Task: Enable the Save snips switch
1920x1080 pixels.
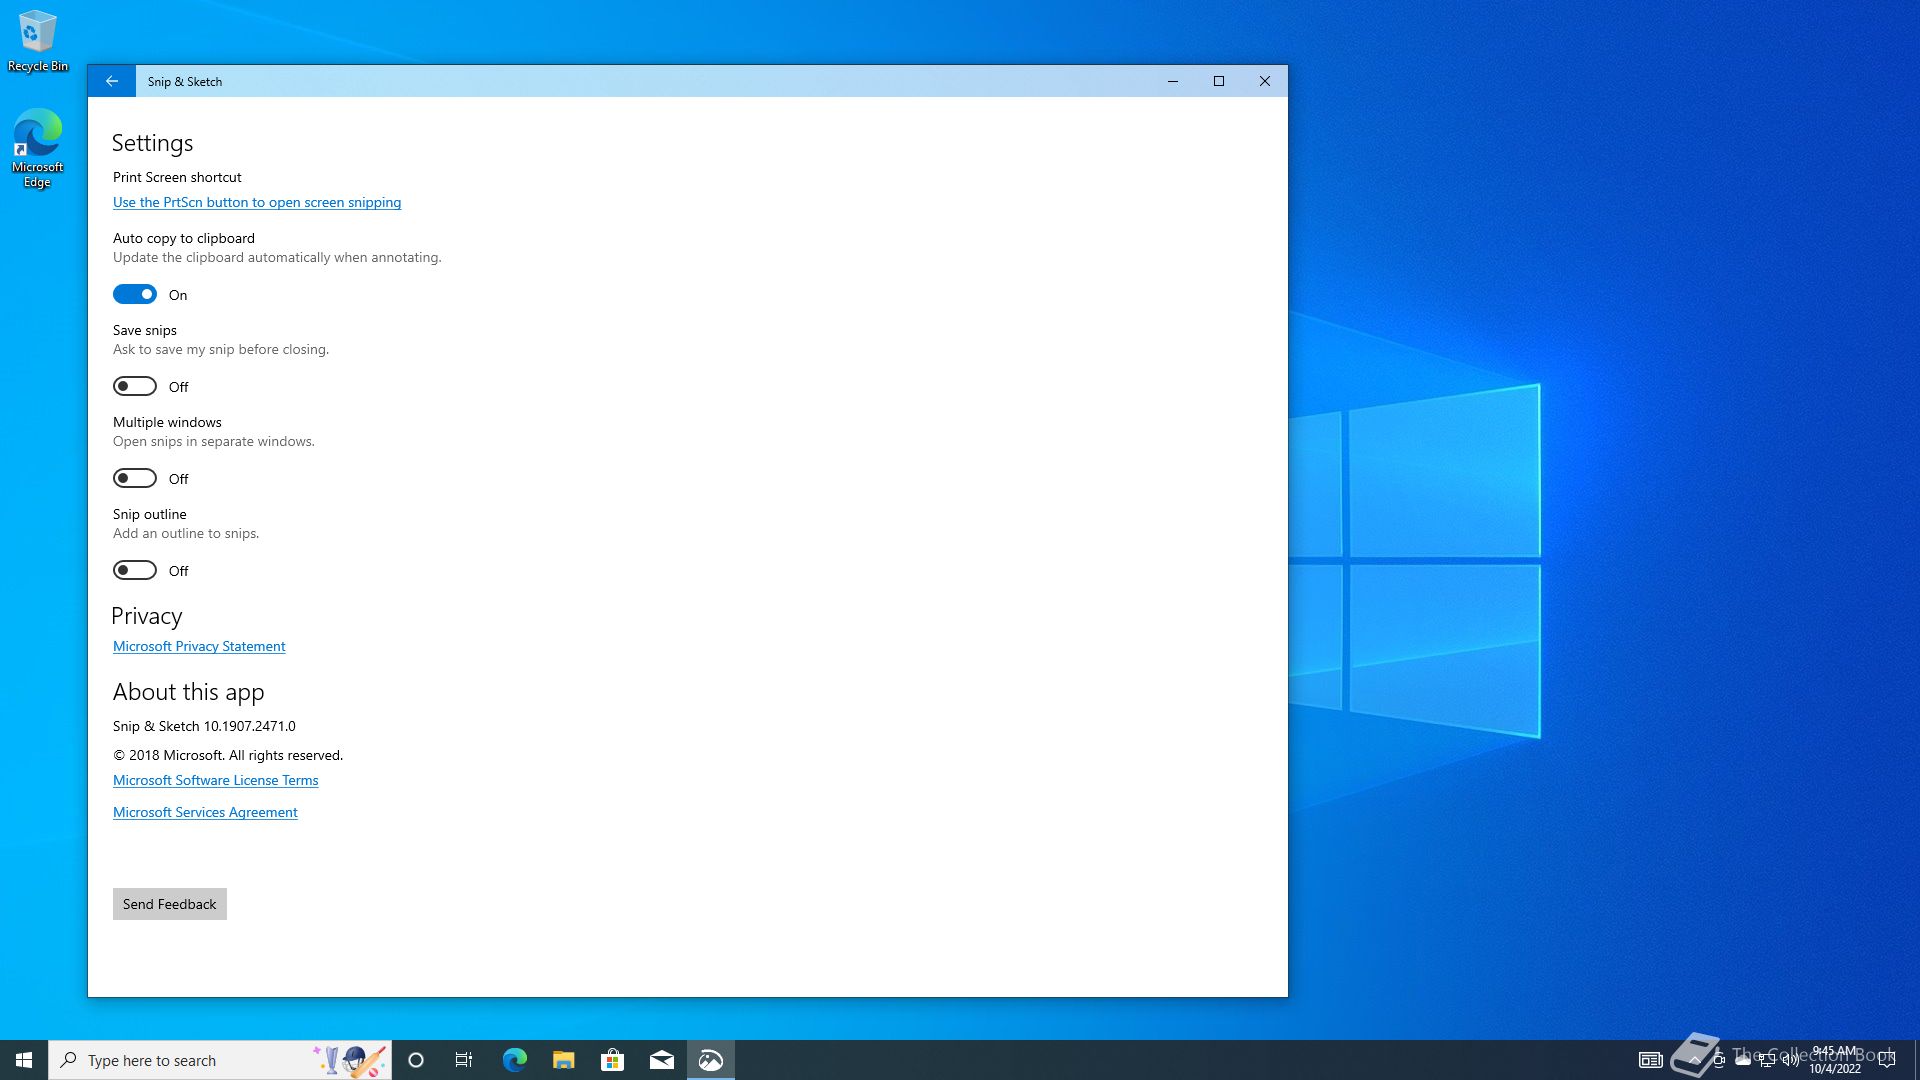Action: pos(135,386)
